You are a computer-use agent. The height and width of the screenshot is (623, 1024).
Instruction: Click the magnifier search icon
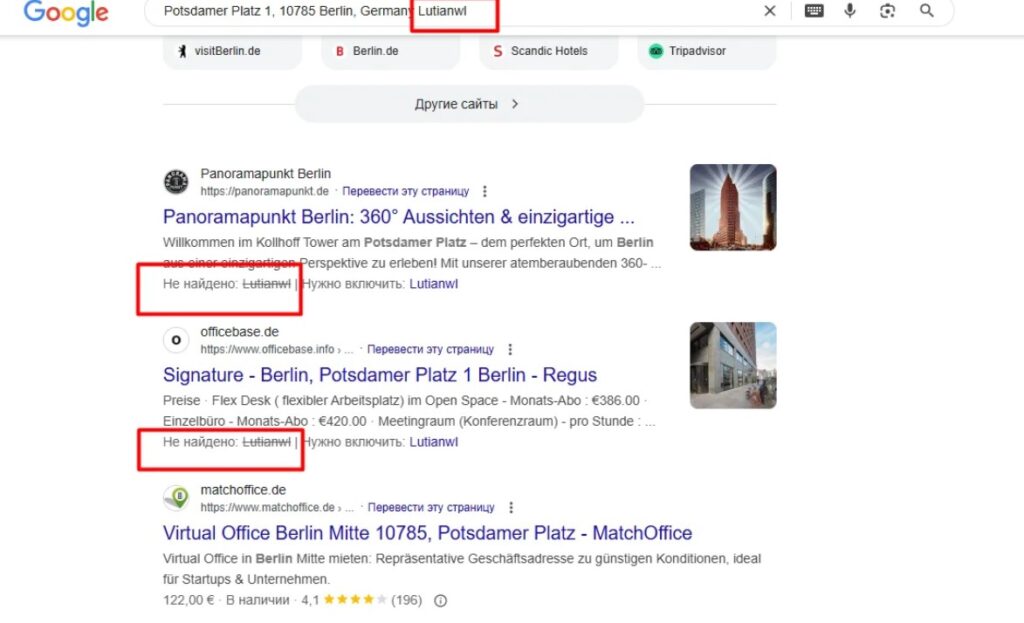(926, 10)
